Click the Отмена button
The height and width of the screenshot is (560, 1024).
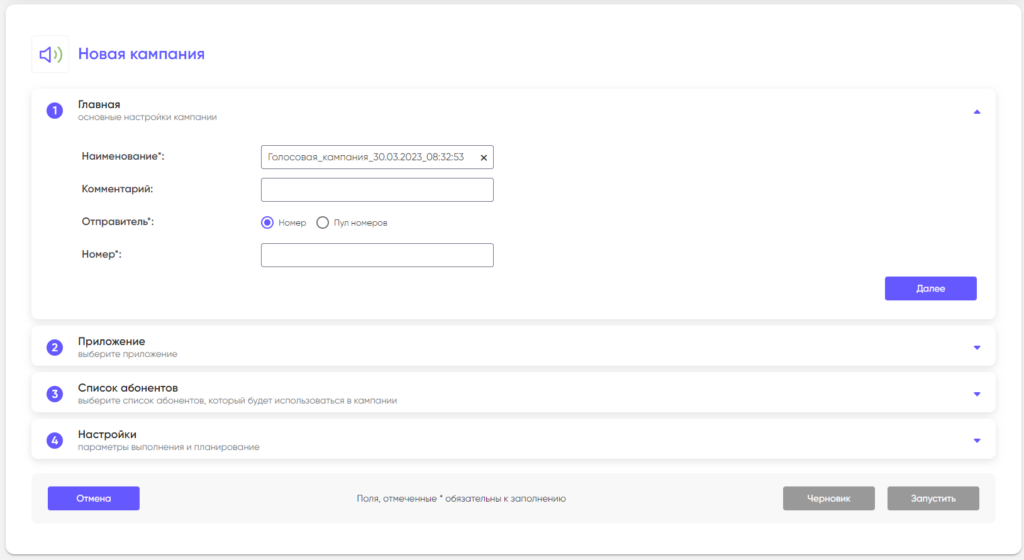[x=93, y=498]
